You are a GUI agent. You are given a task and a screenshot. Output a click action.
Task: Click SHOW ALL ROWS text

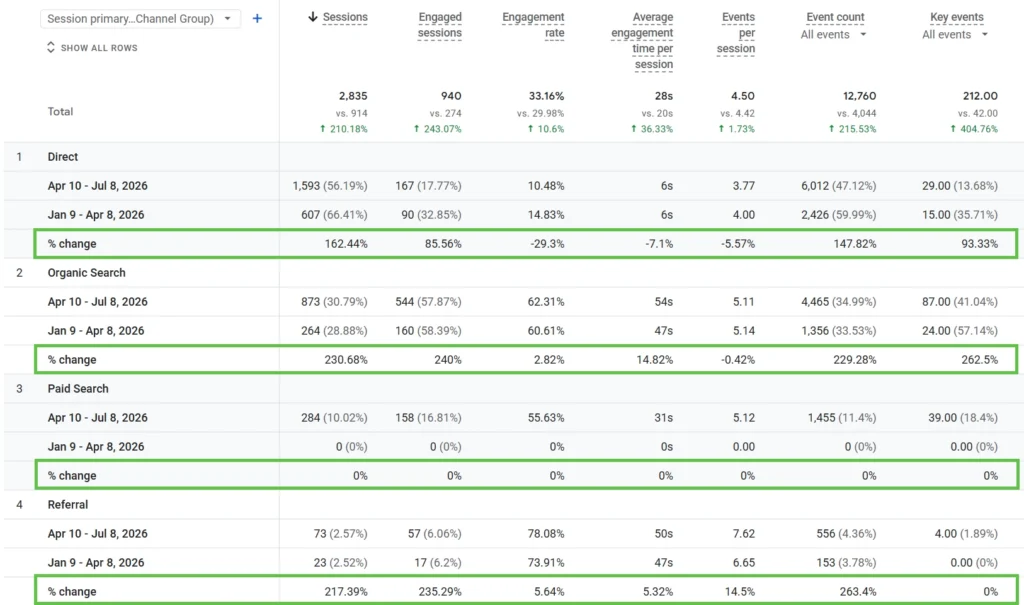(x=99, y=48)
